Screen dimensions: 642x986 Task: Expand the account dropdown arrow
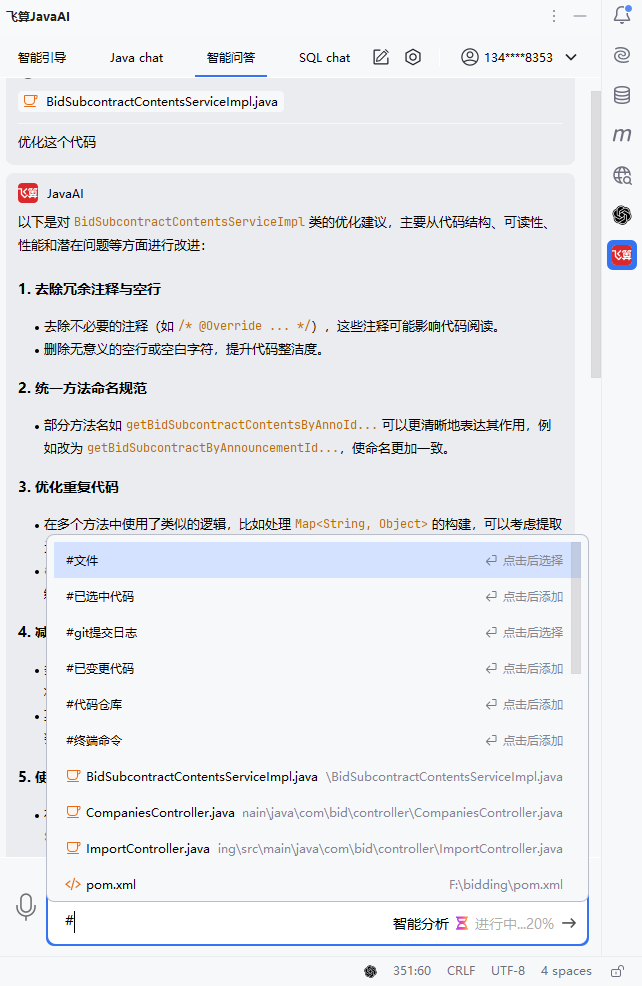[x=571, y=57]
